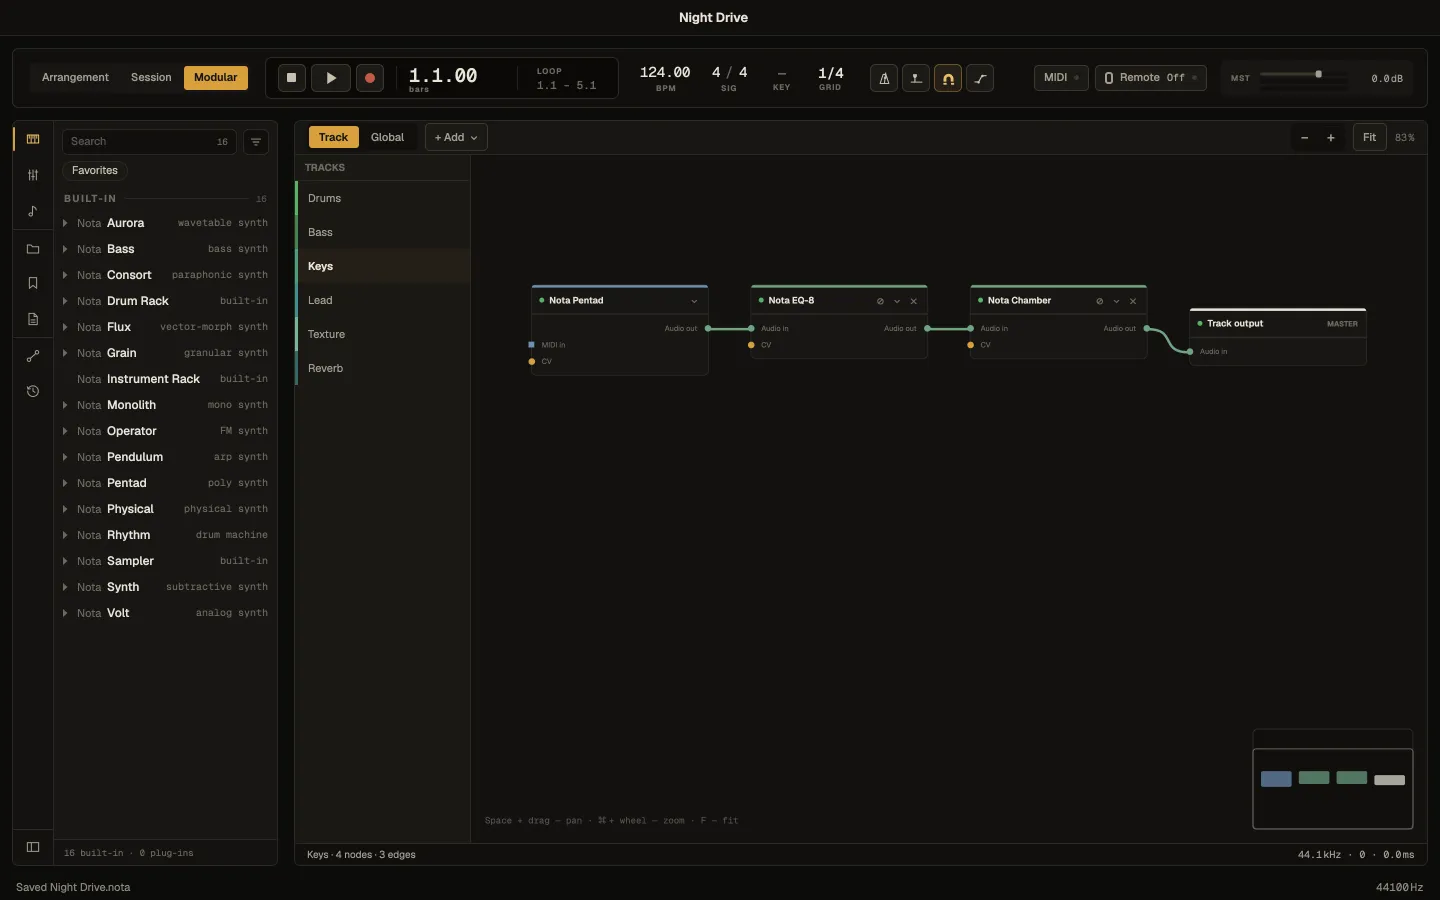Toggle the automation curve icon
This screenshot has width=1440, height=900.
(980, 78)
